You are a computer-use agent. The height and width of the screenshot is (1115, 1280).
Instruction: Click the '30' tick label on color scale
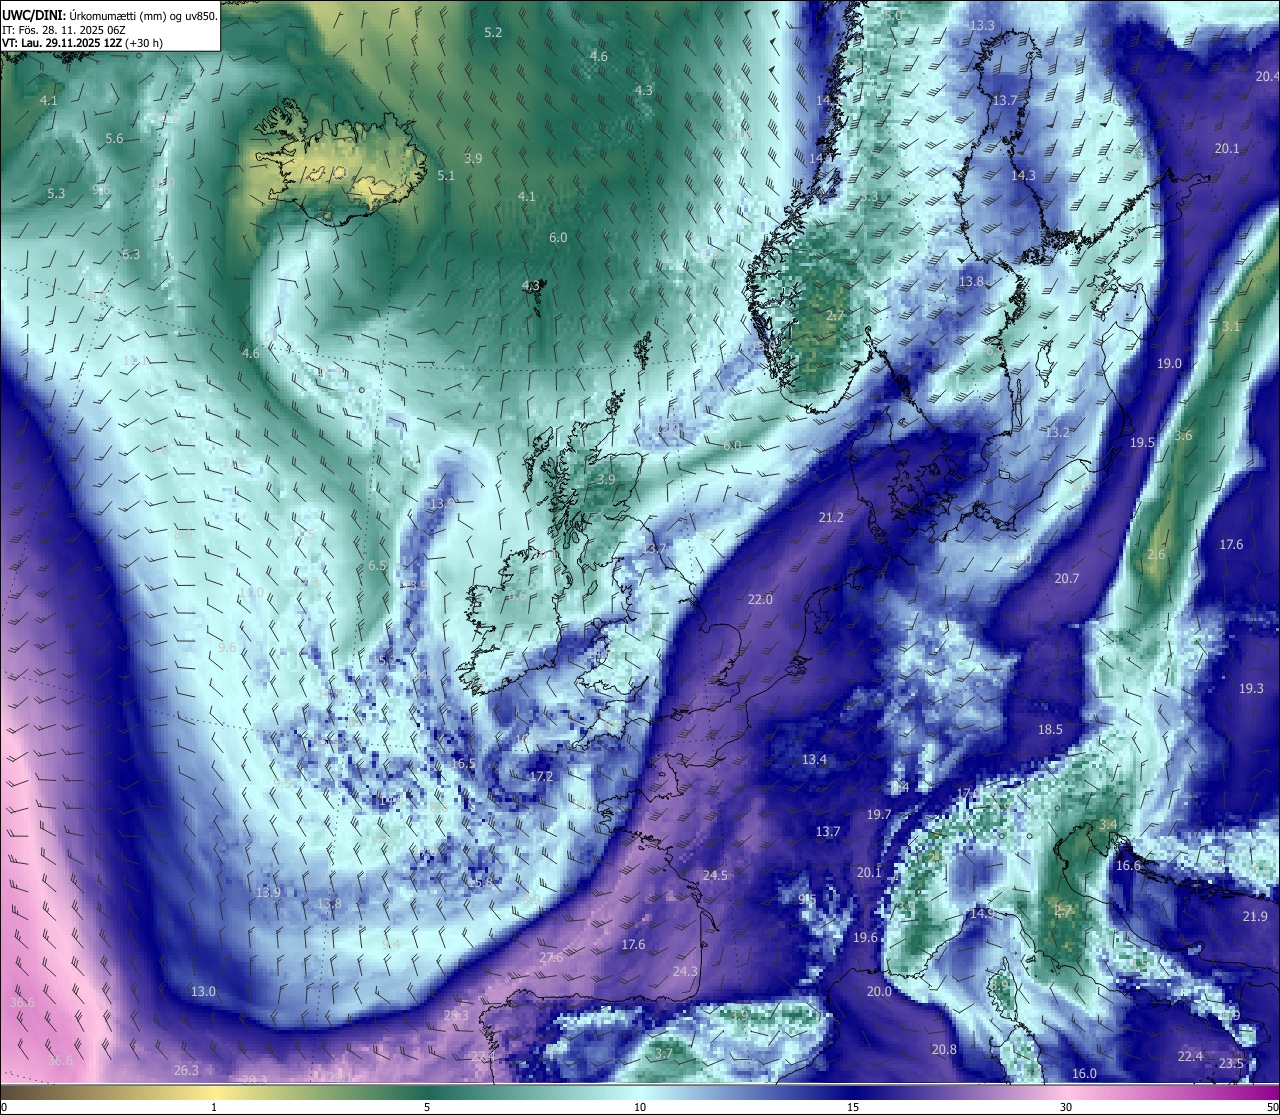(x=1066, y=1107)
